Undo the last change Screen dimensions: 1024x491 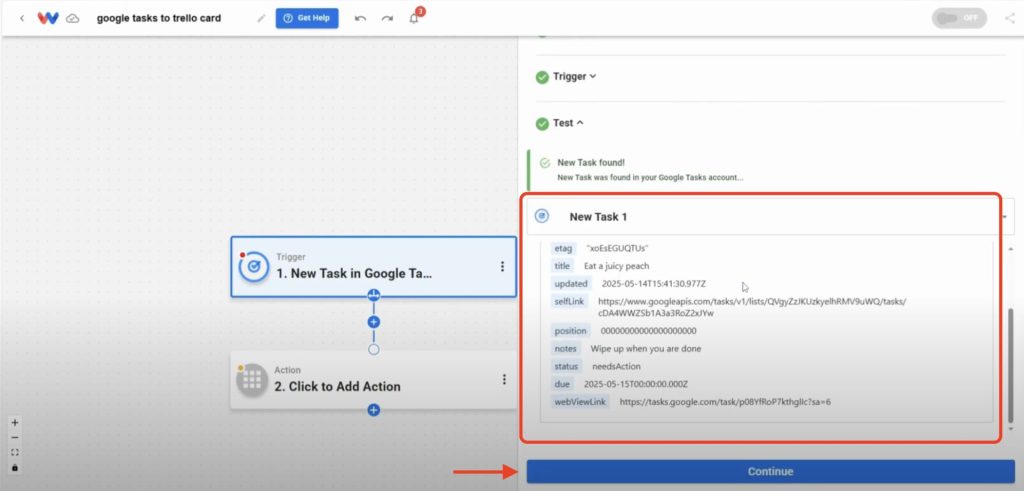click(360, 18)
